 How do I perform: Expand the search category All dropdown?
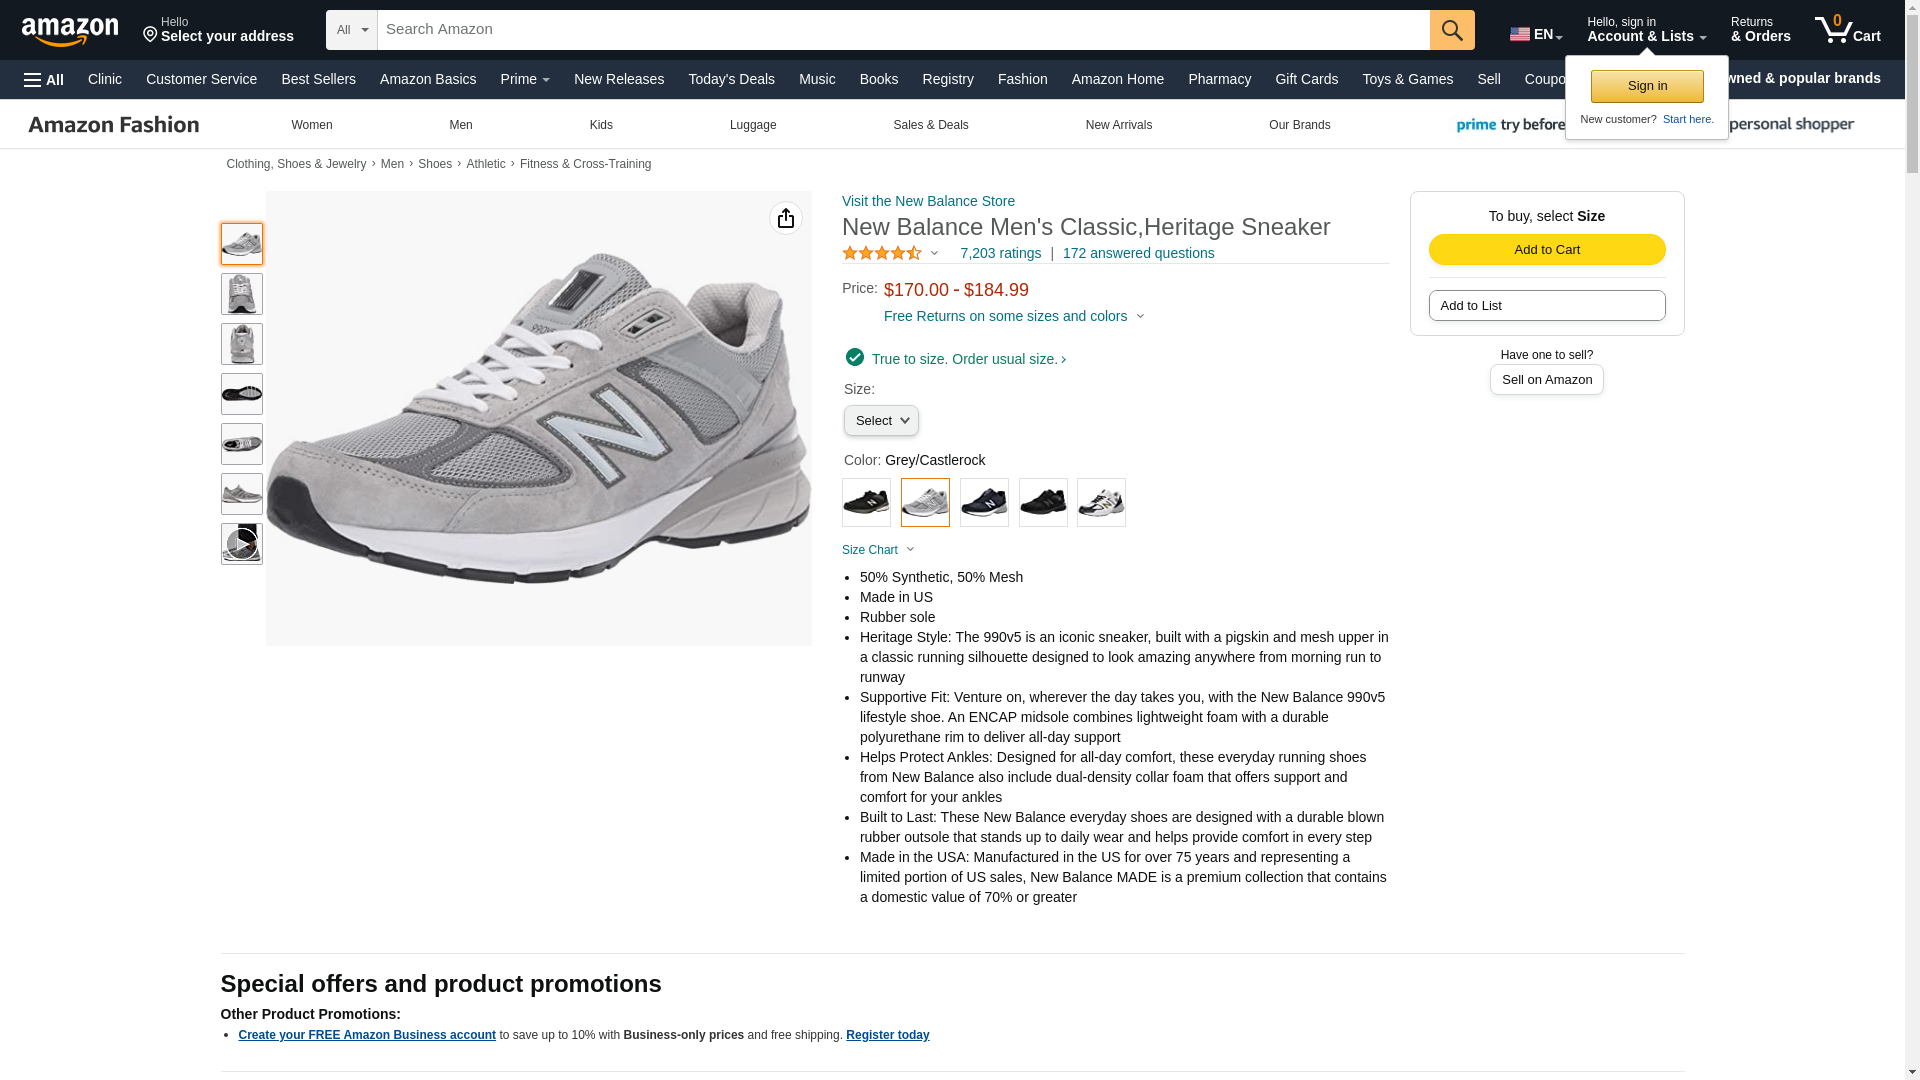pos(352,30)
